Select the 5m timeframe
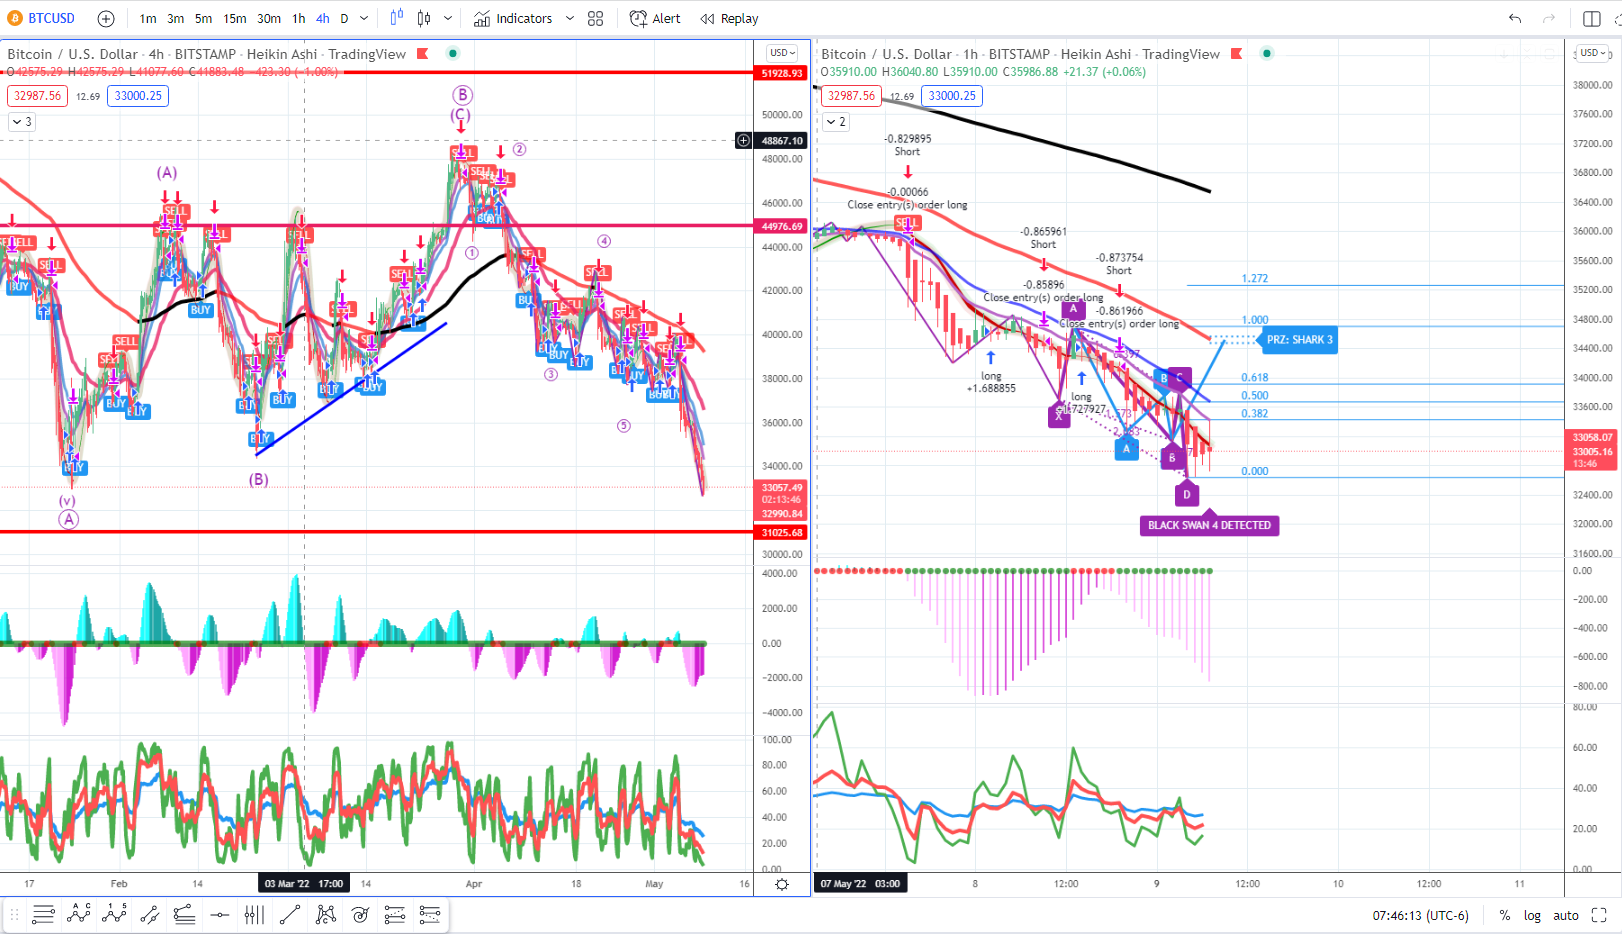Screen dimensions: 1622x934 (x=204, y=18)
